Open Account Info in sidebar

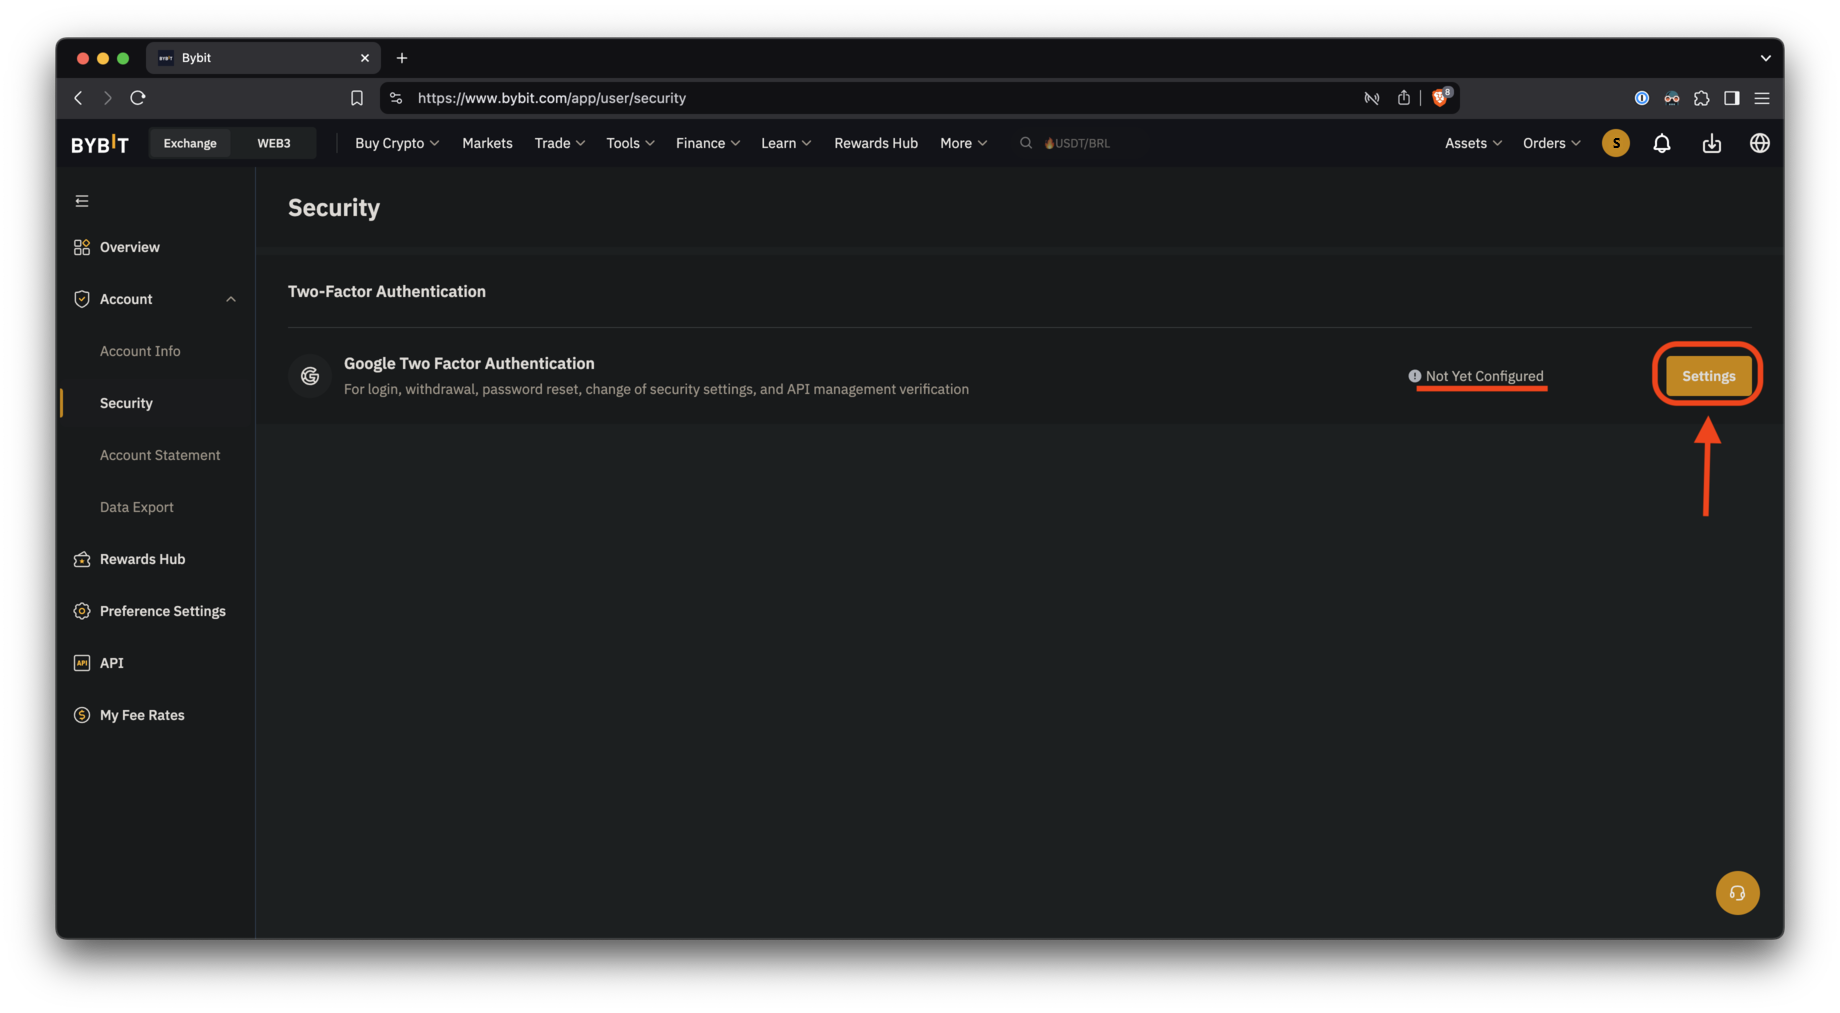click(140, 351)
